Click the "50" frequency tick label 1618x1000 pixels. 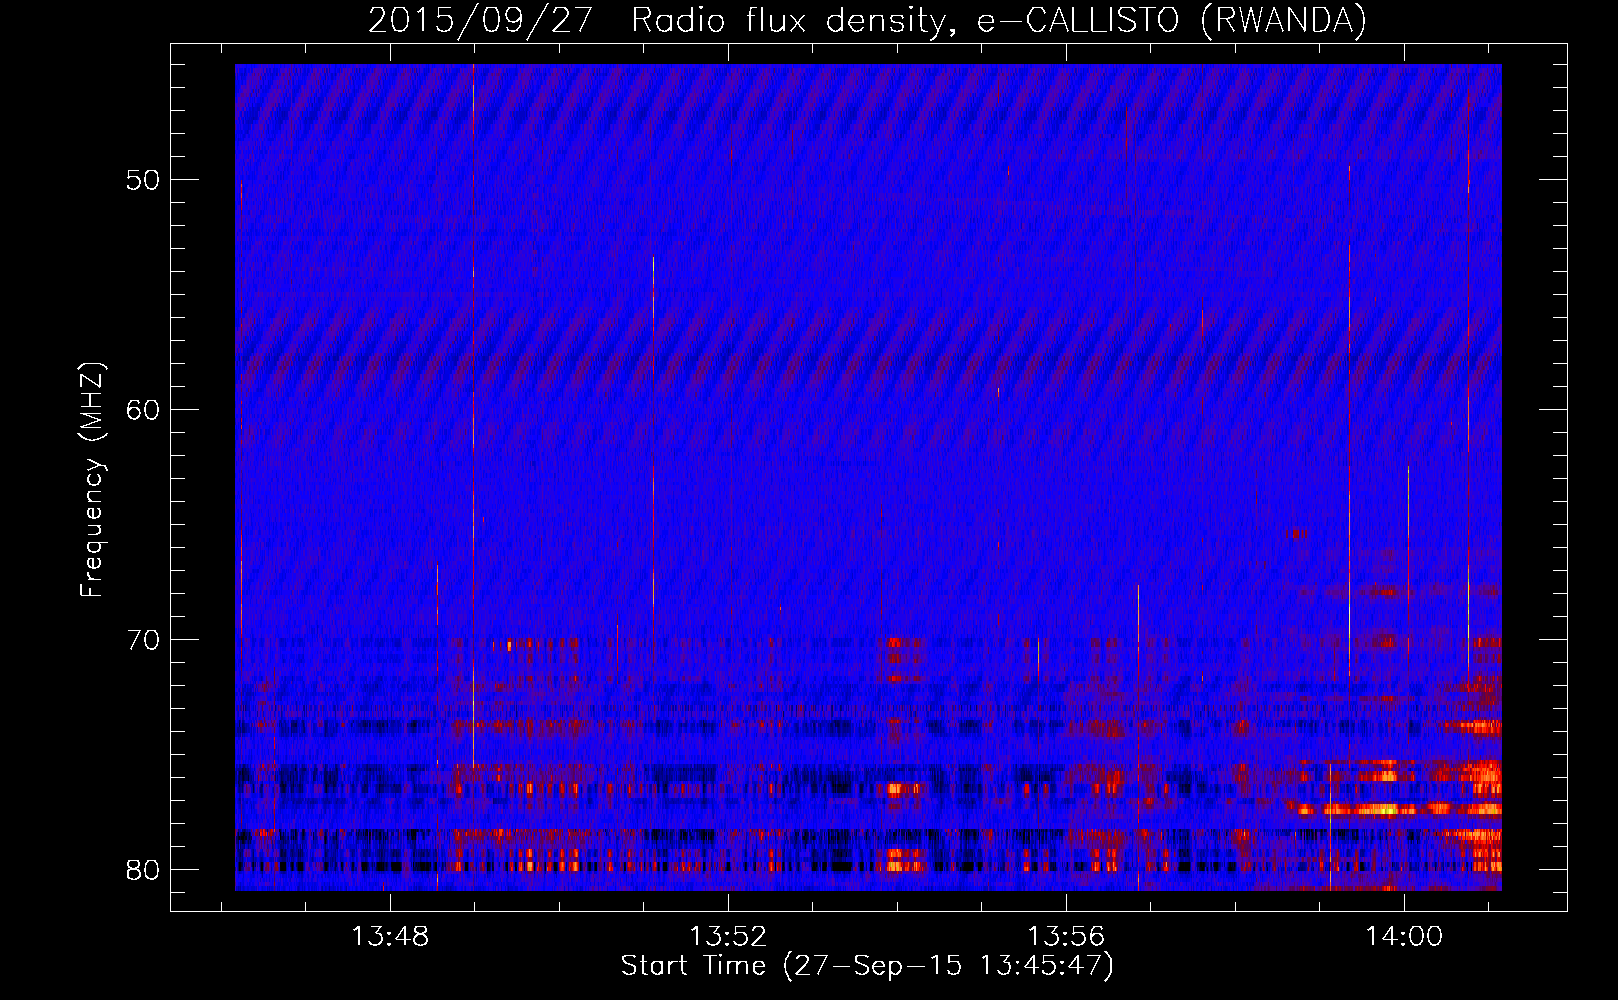click(143, 180)
